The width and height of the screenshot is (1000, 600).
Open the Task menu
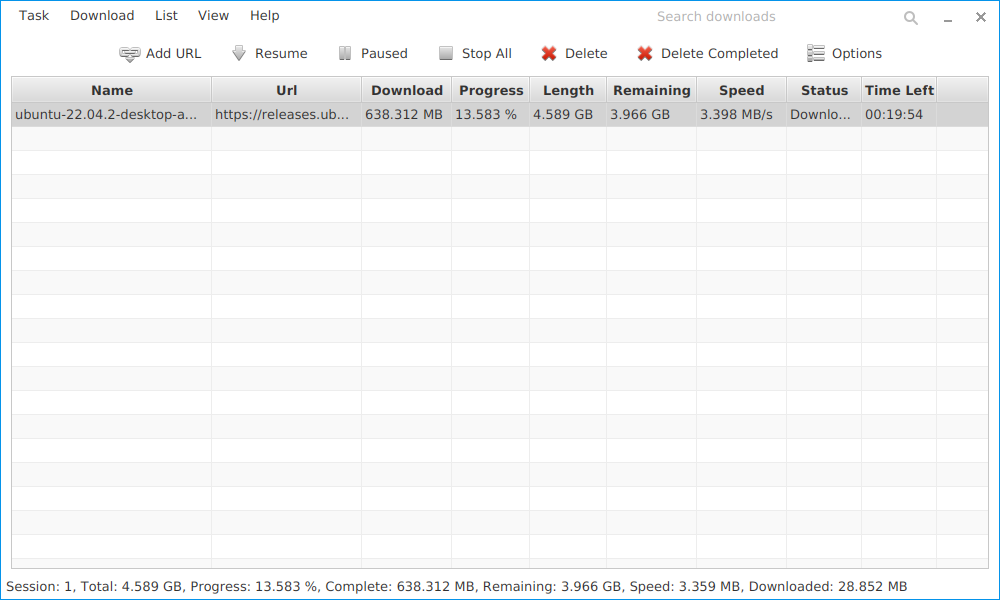[34, 15]
